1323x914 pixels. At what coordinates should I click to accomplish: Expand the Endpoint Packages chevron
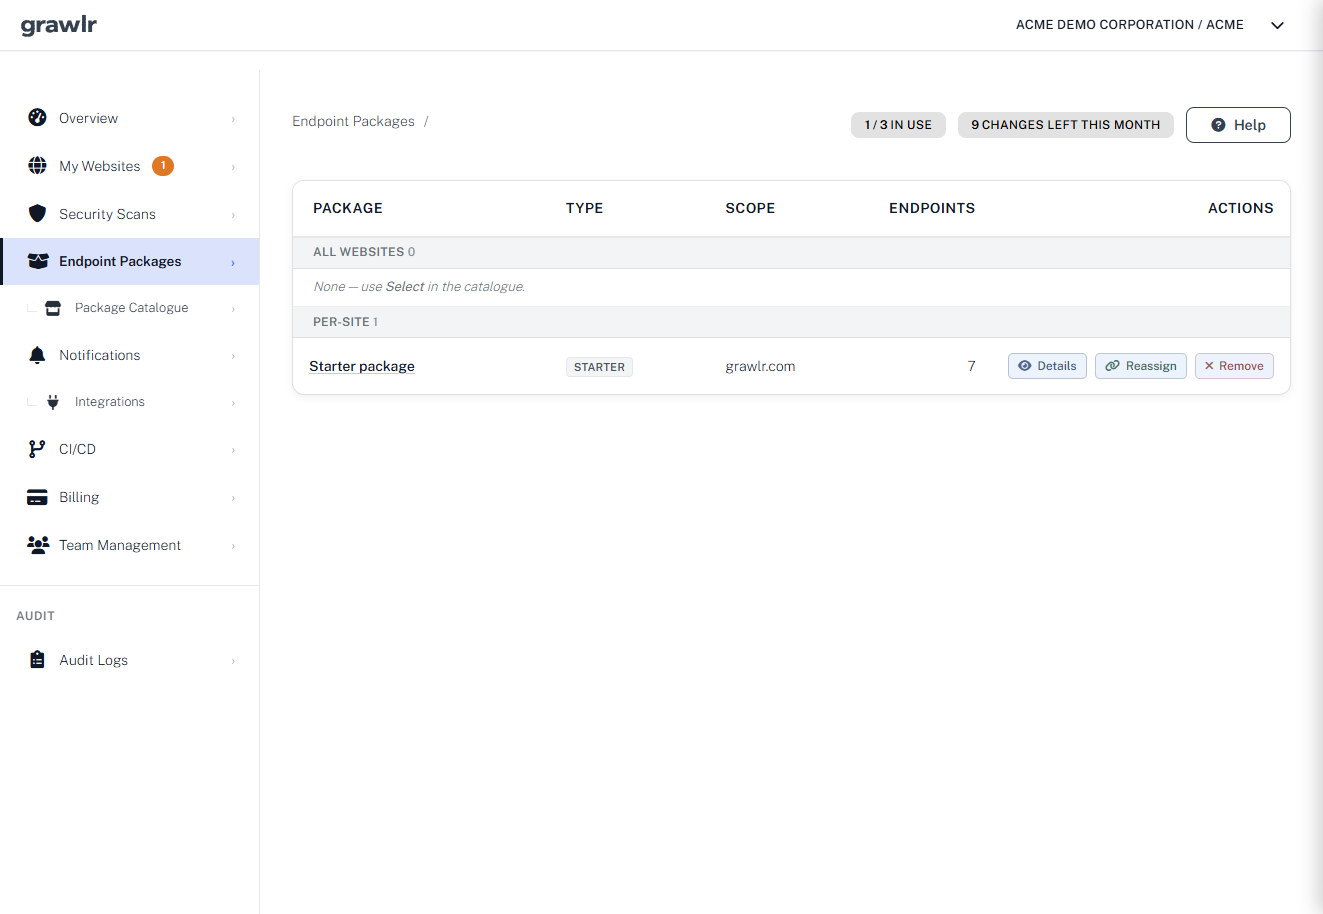pyautogui.click(x=233, y=263)
